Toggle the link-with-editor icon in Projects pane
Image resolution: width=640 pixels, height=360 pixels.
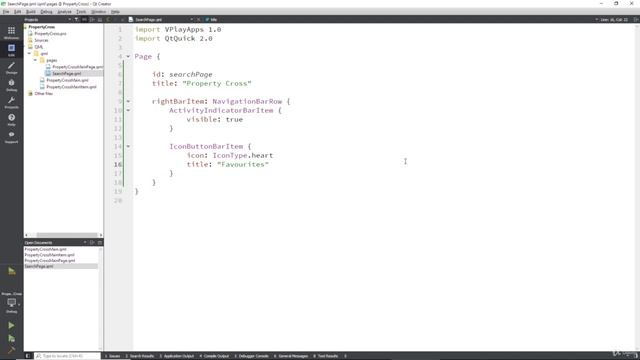tap(84, 19)
